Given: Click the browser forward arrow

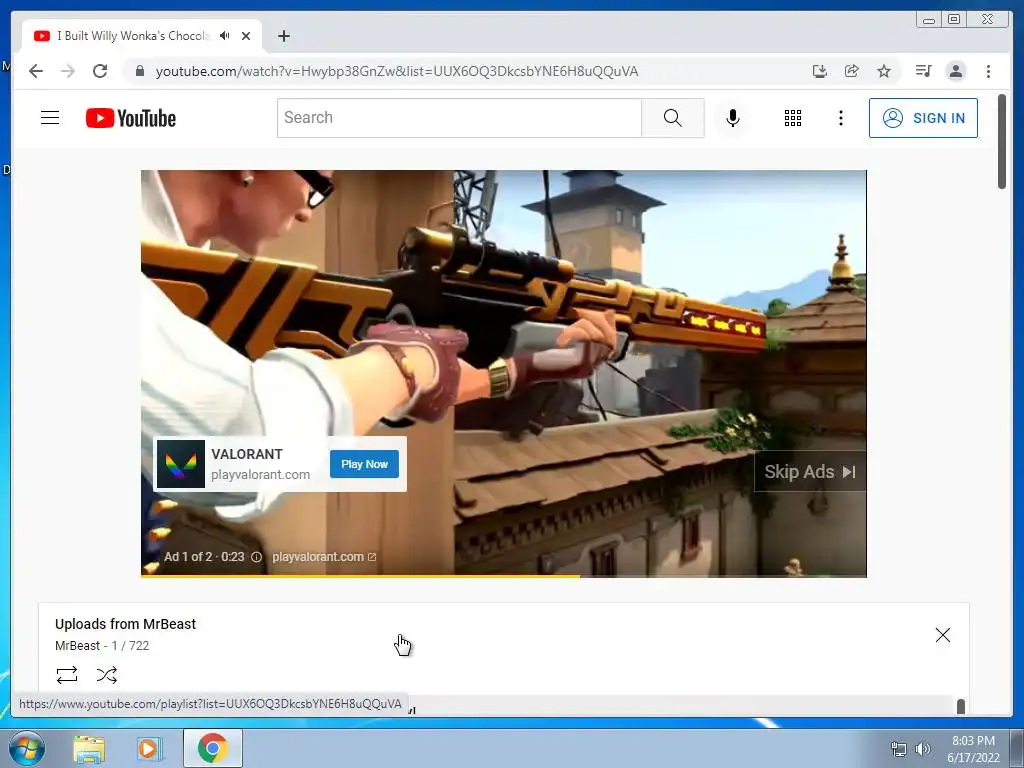Looking at the screenshot, I should (x=68, y=71).
